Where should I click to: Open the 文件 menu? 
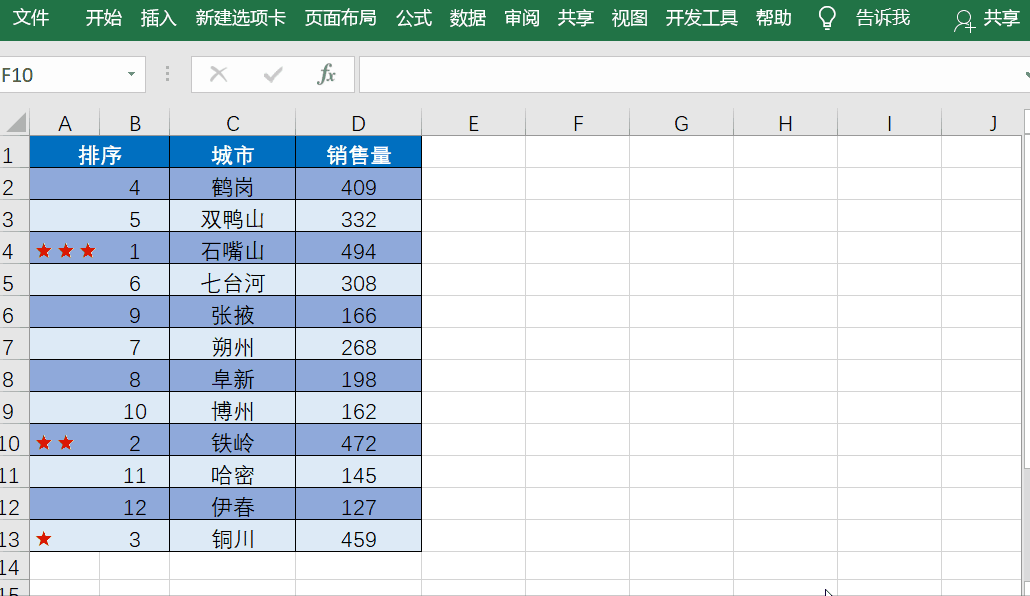30,18
